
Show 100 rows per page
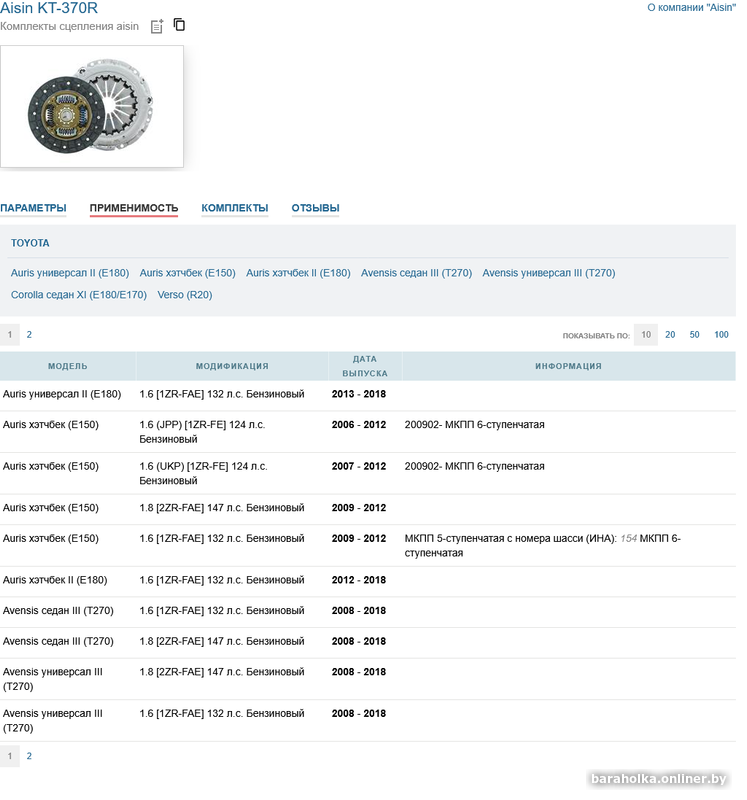721,335
